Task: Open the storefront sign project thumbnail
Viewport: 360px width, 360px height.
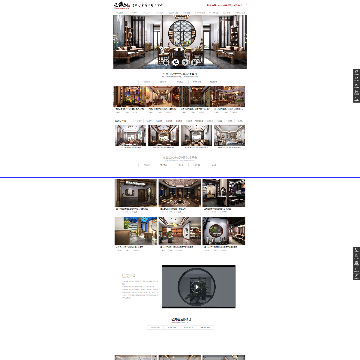Action: [136, 193]
